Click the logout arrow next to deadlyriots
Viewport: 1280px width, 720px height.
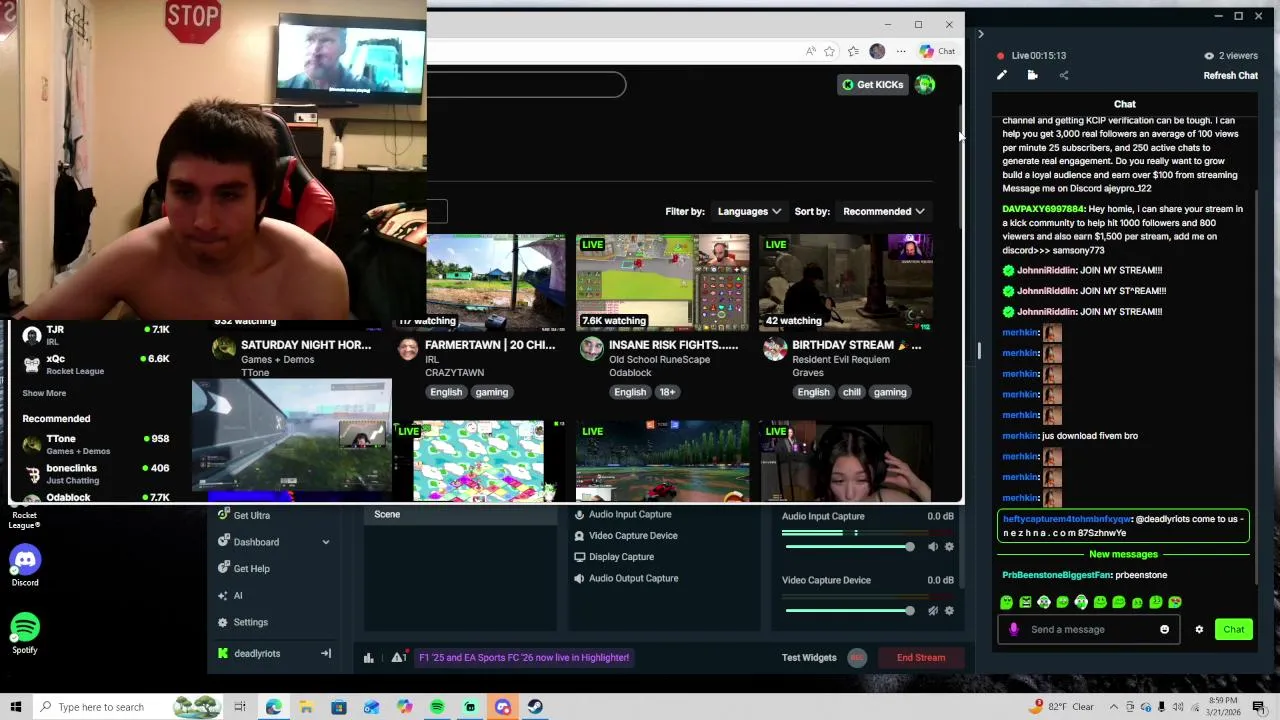pos(325,654)
